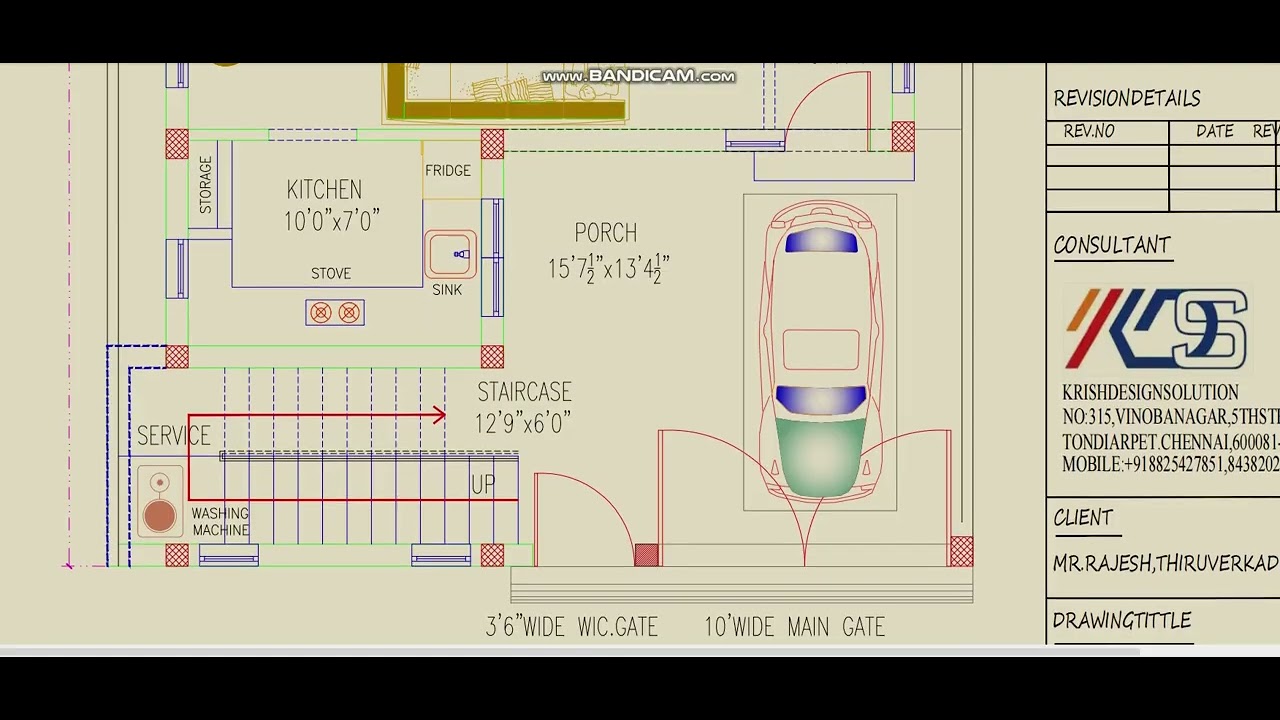Select the CLIENT heading
The width and height of the screenshot is (1280, 720).
point(1083,518)
